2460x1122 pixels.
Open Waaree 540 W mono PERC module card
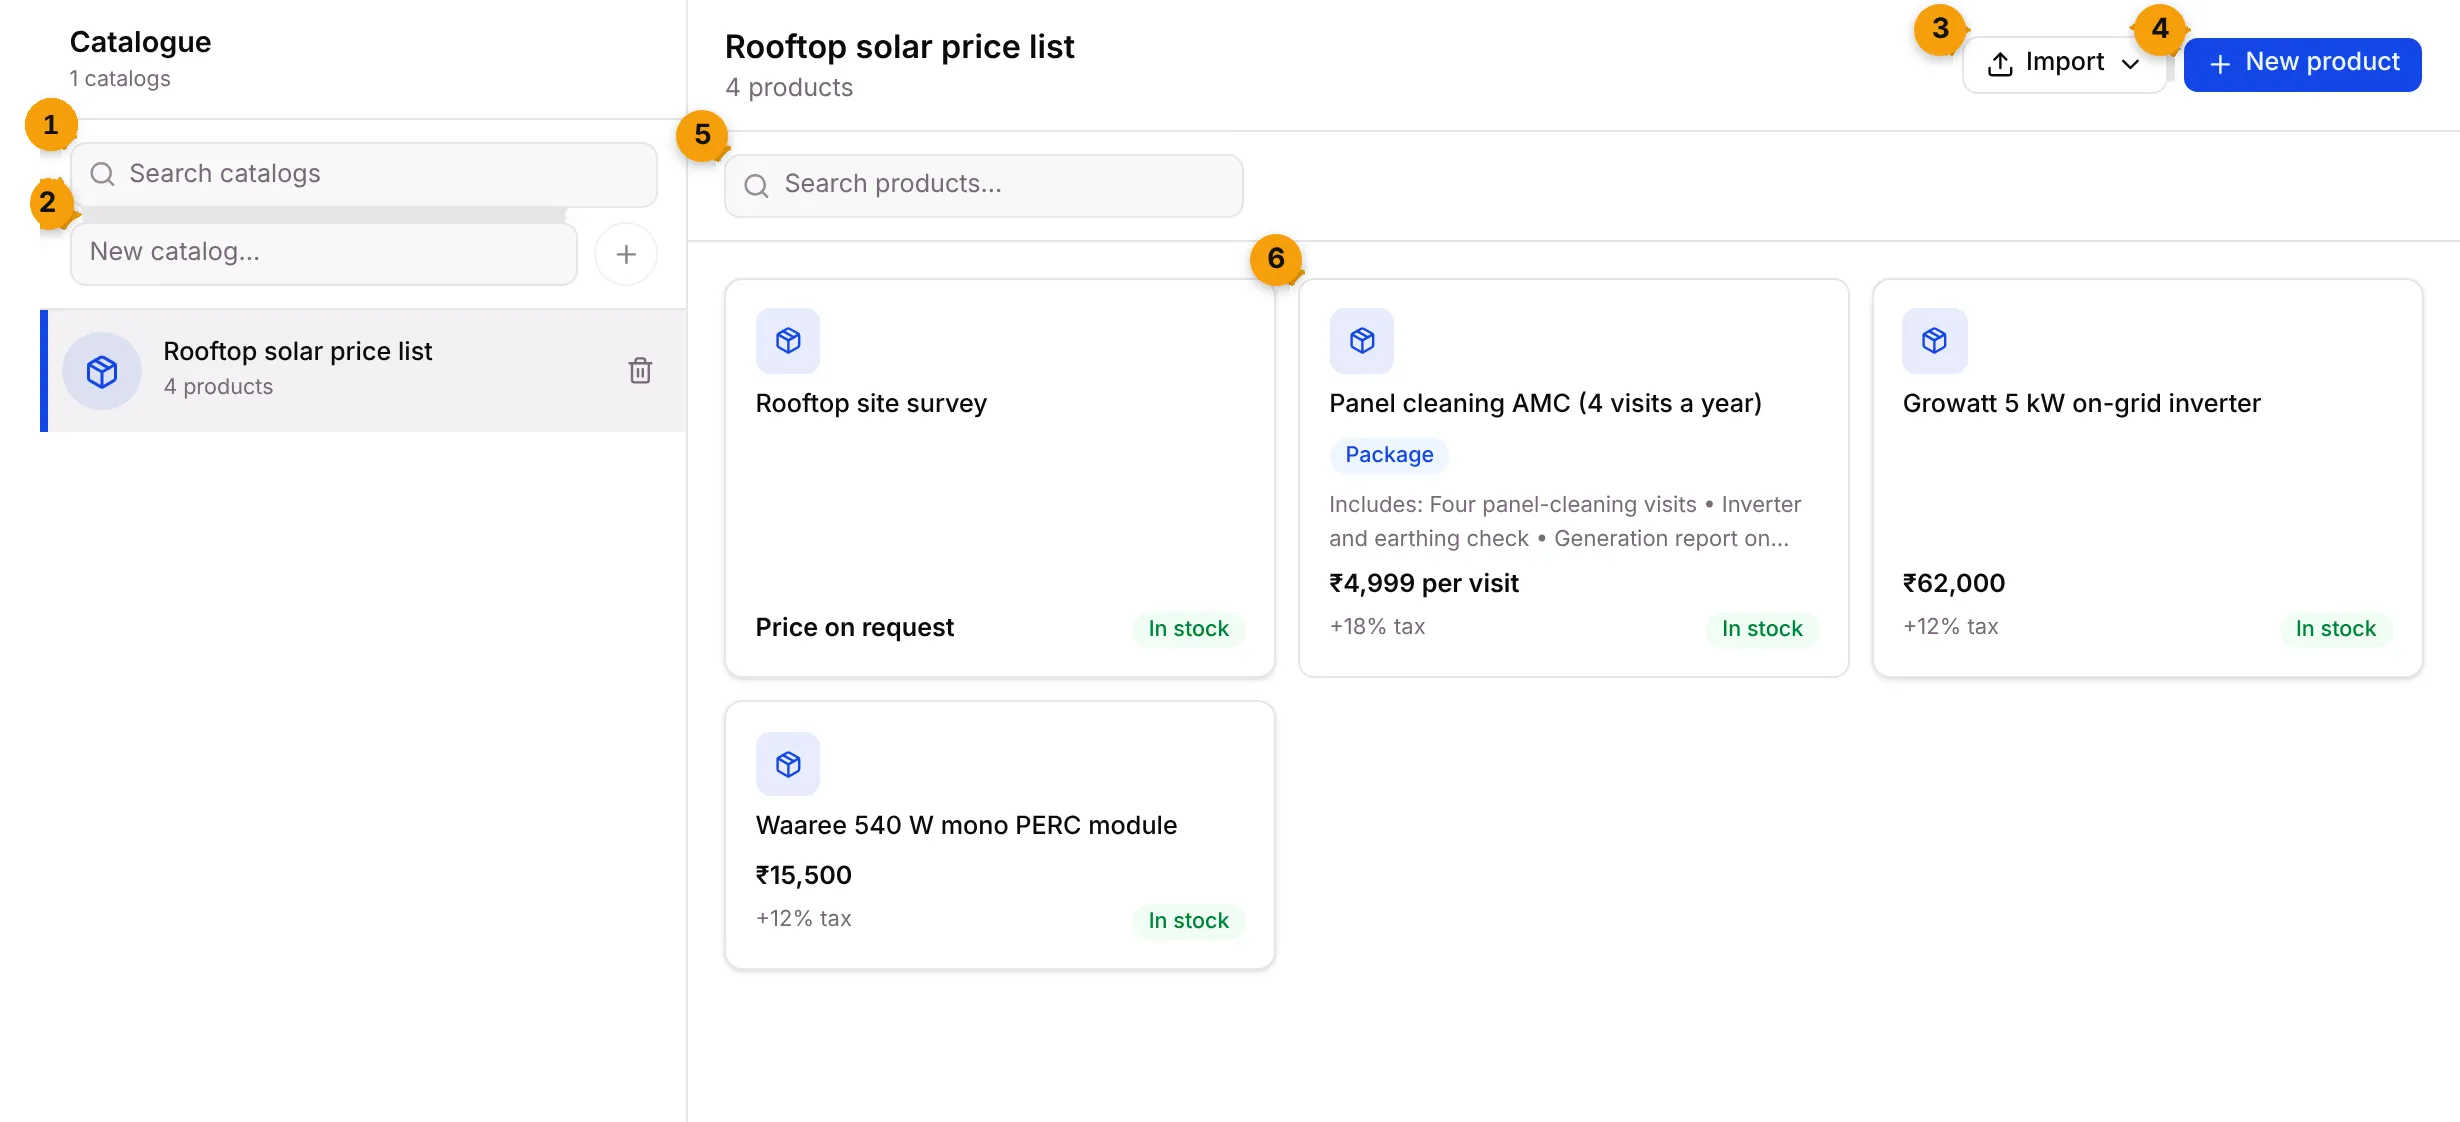(1000, 835)
